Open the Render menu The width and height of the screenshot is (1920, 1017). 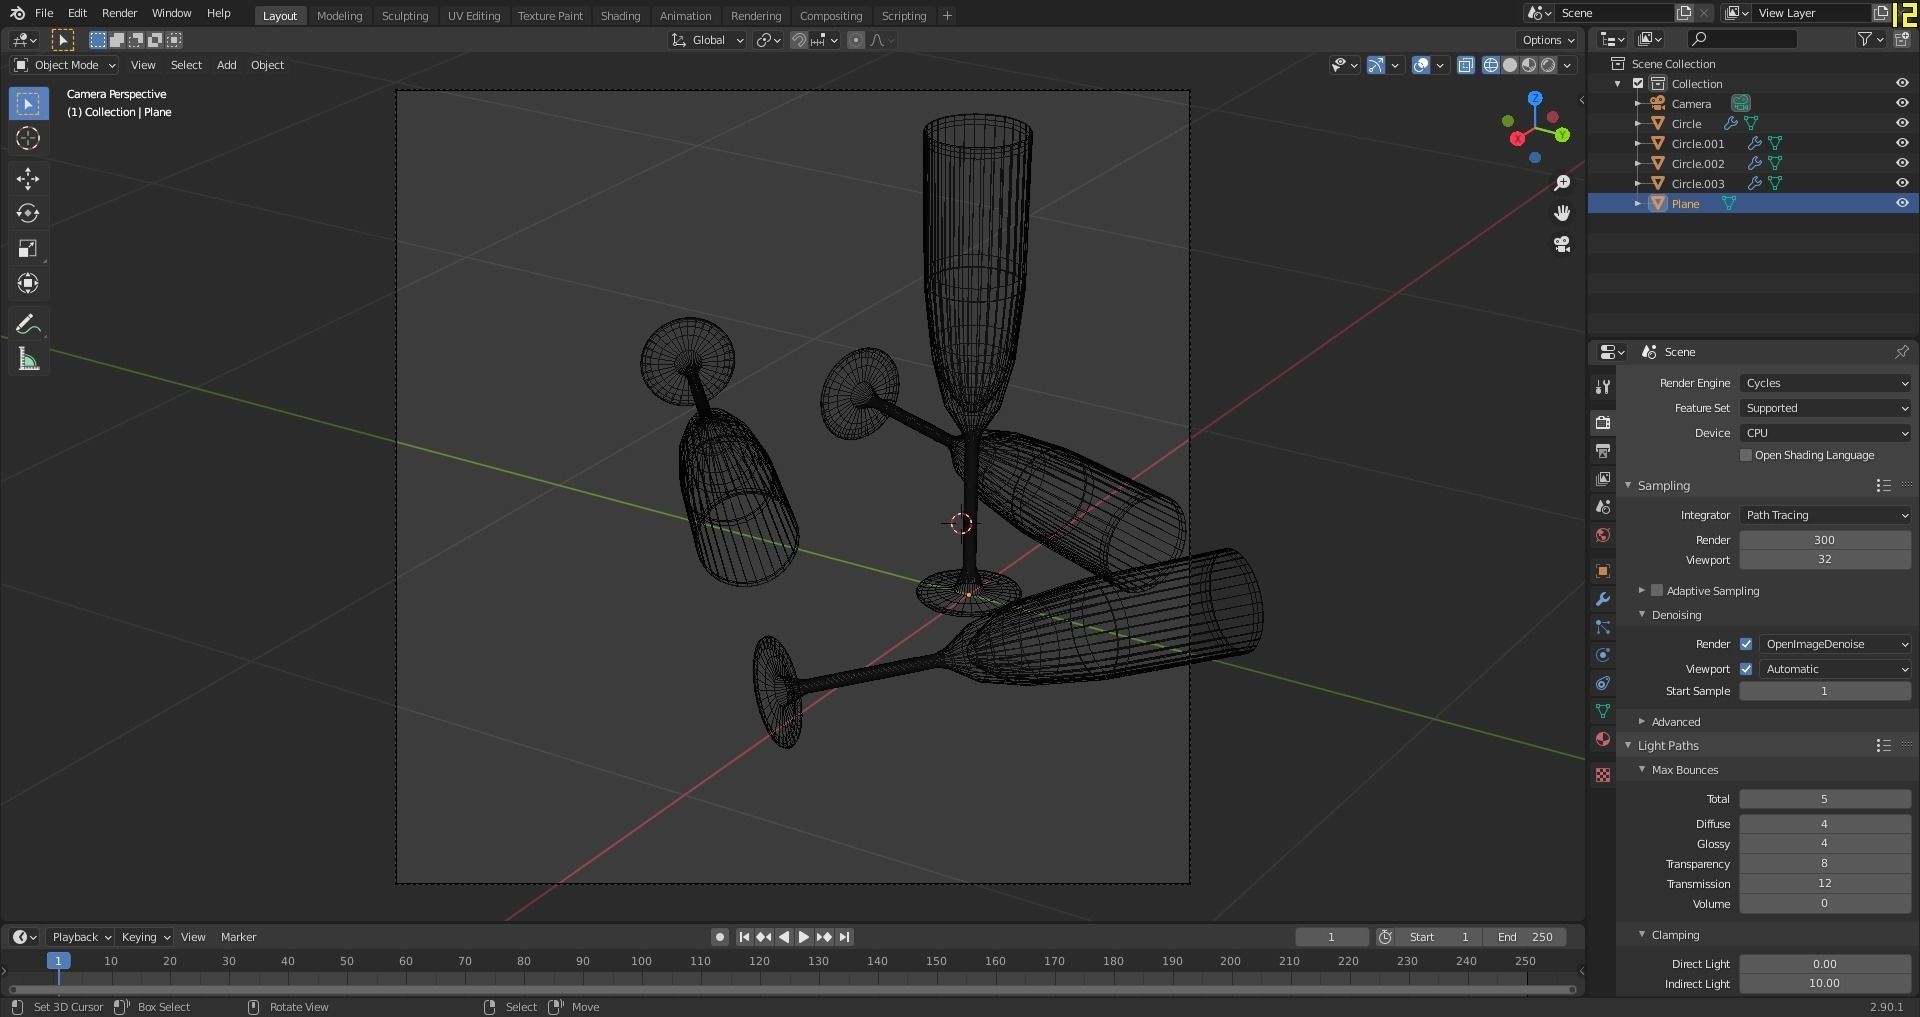coord(119,13)
